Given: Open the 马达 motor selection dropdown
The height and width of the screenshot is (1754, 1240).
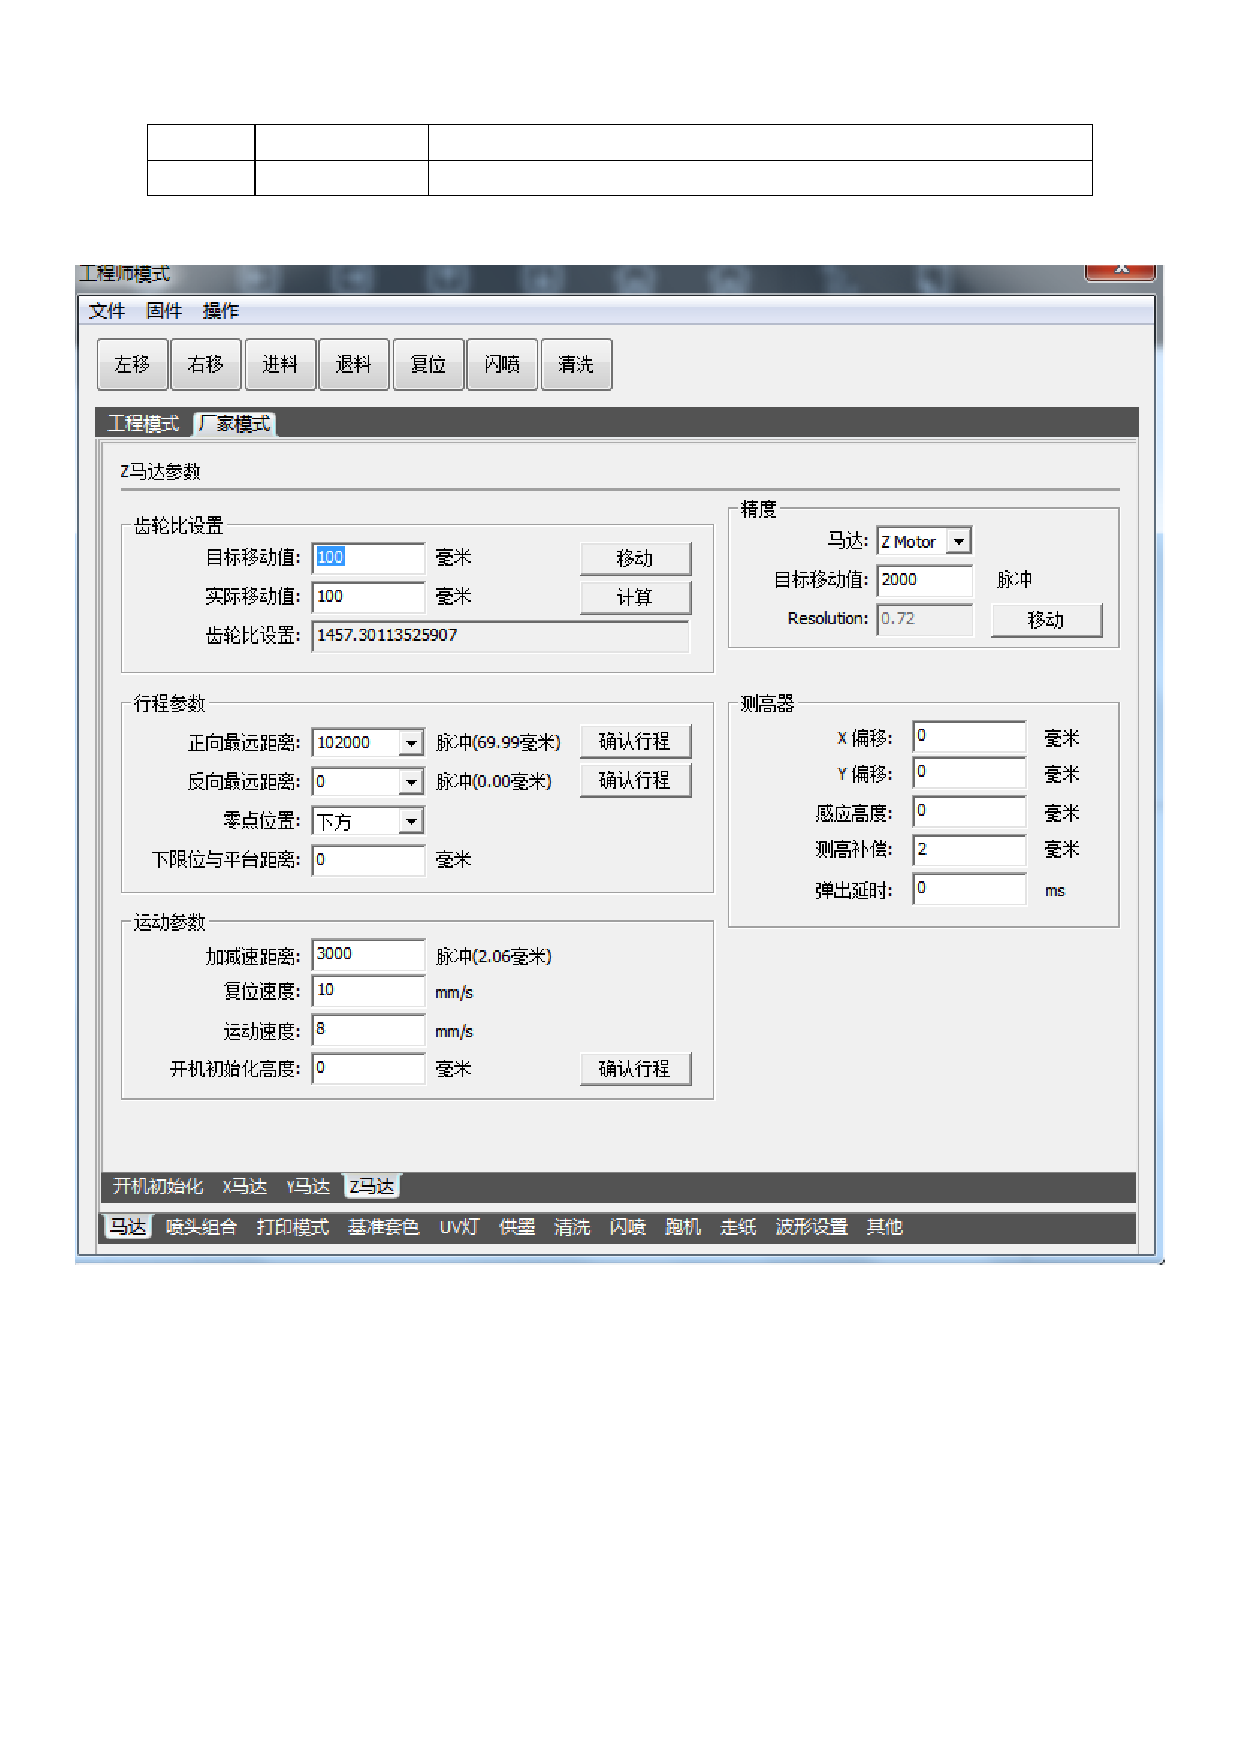Looking at the screenshot, I should pos(958,542).
